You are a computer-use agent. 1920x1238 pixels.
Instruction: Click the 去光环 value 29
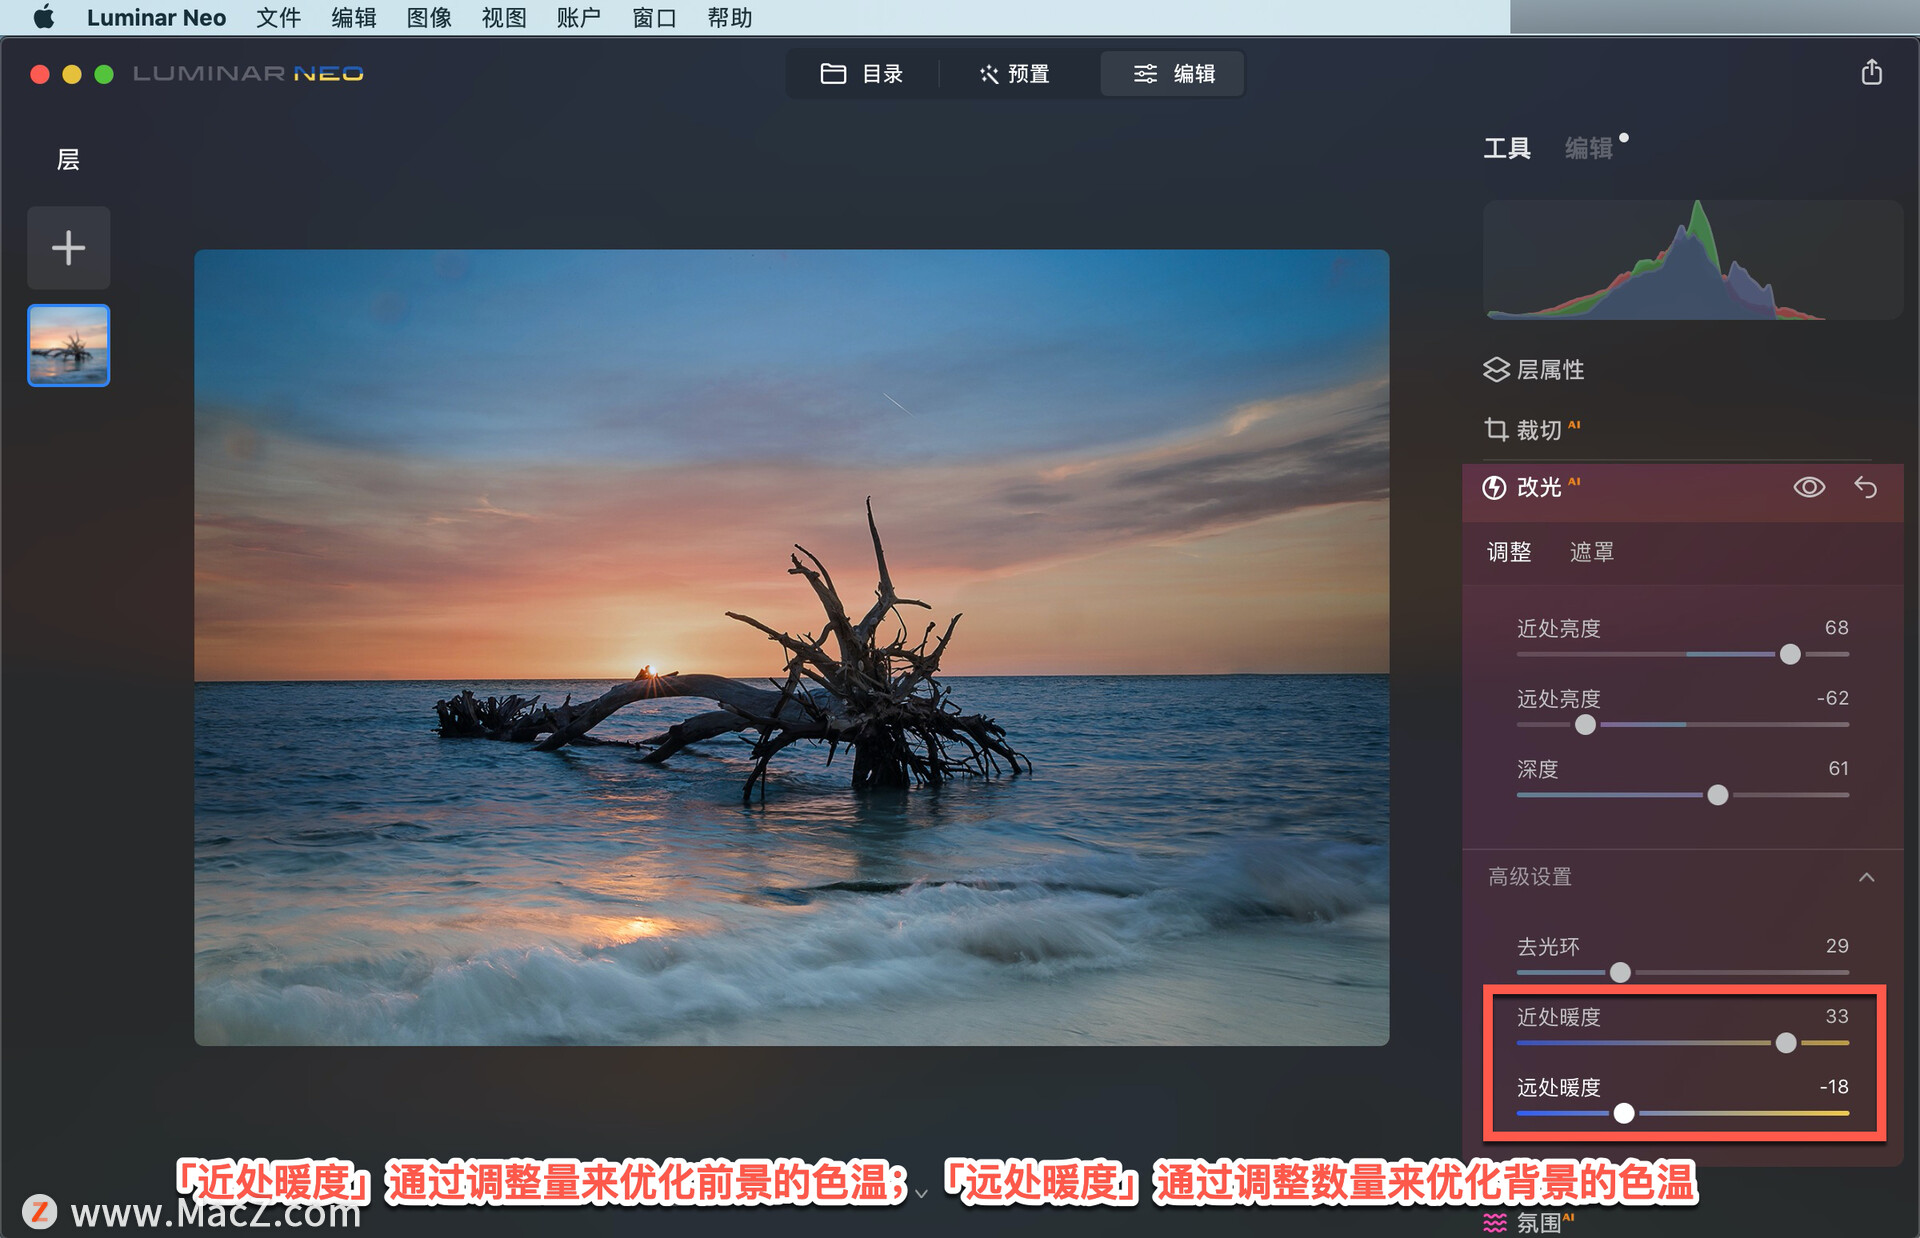(x=1837, y=946)
